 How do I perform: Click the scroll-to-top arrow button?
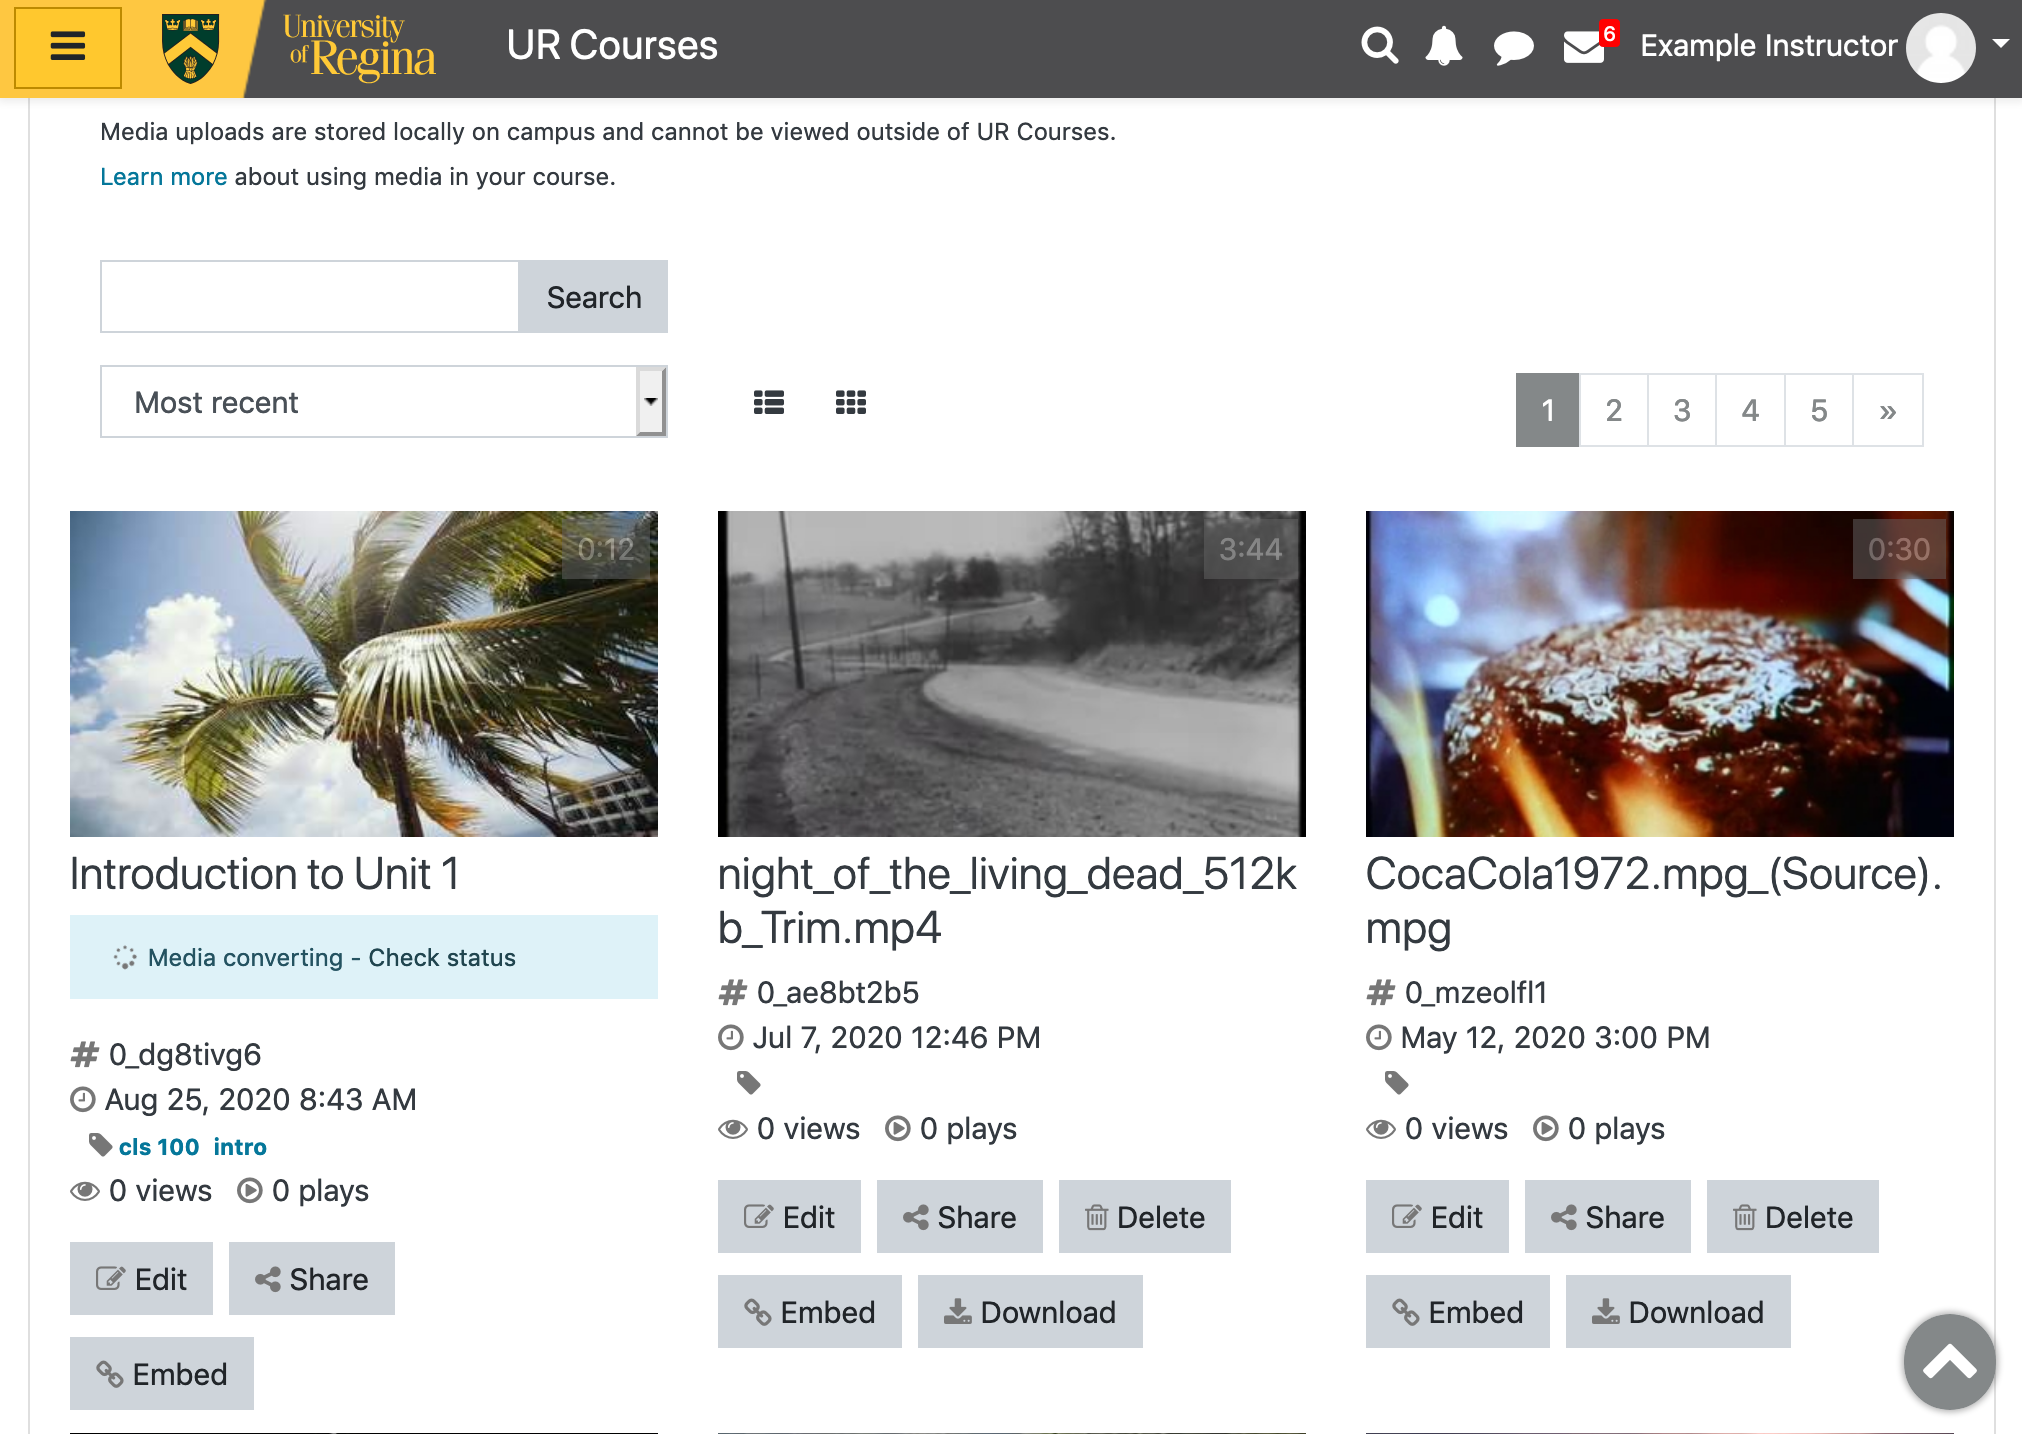tap(1949, 1361)
